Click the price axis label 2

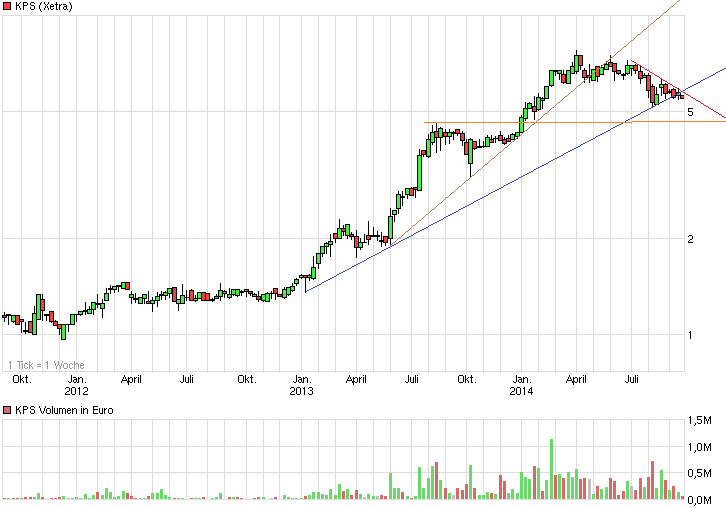point(690,239)
